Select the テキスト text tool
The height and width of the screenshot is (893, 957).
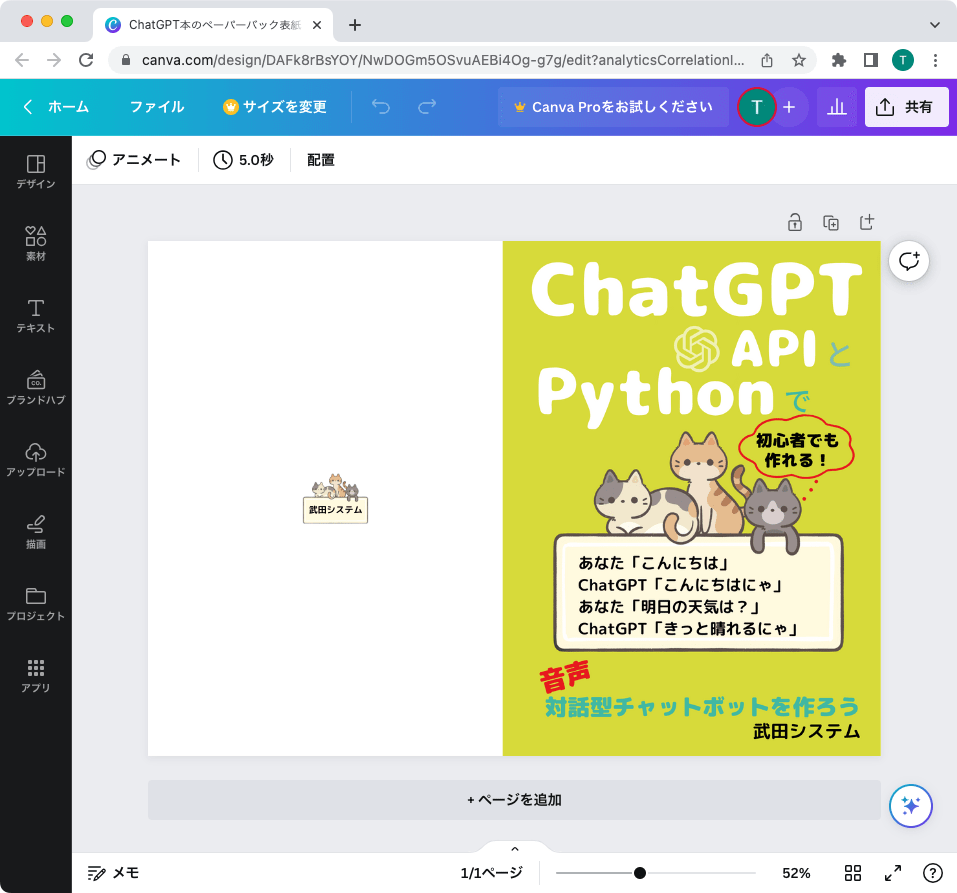click(x=35, y=316)
